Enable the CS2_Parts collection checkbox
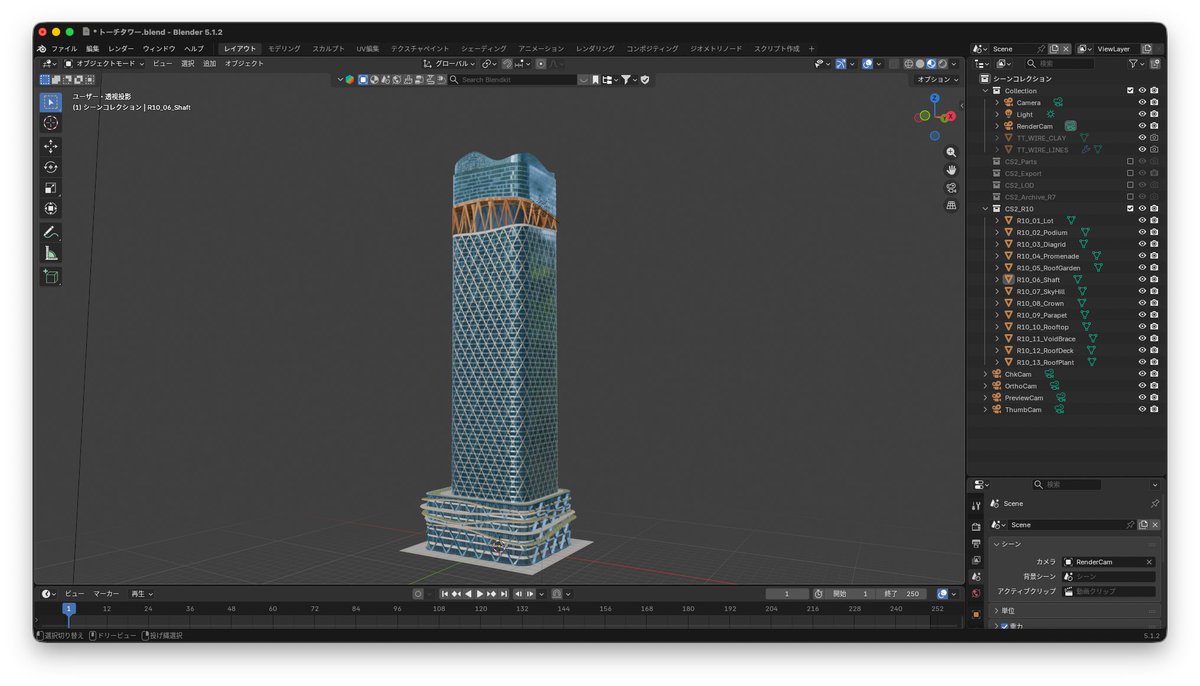The height and width of the screenshot is (686, 1200). pos(1130,161)
